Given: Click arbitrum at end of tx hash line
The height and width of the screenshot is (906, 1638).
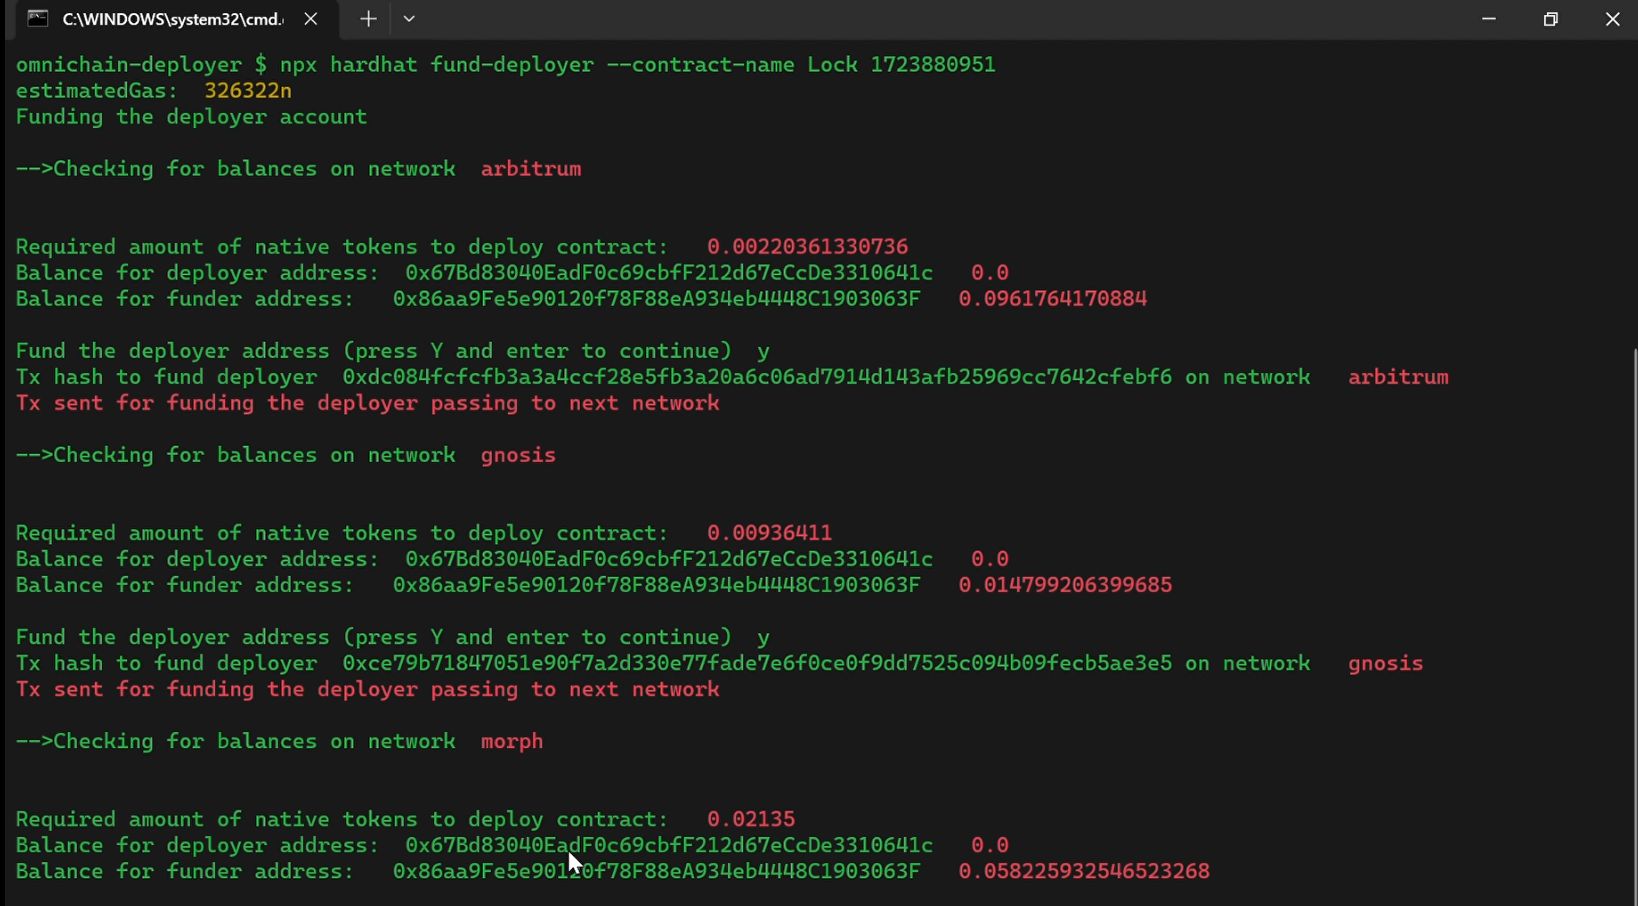Looking at the screenshot, I should pyautogui.click(x=1398, y=377).
